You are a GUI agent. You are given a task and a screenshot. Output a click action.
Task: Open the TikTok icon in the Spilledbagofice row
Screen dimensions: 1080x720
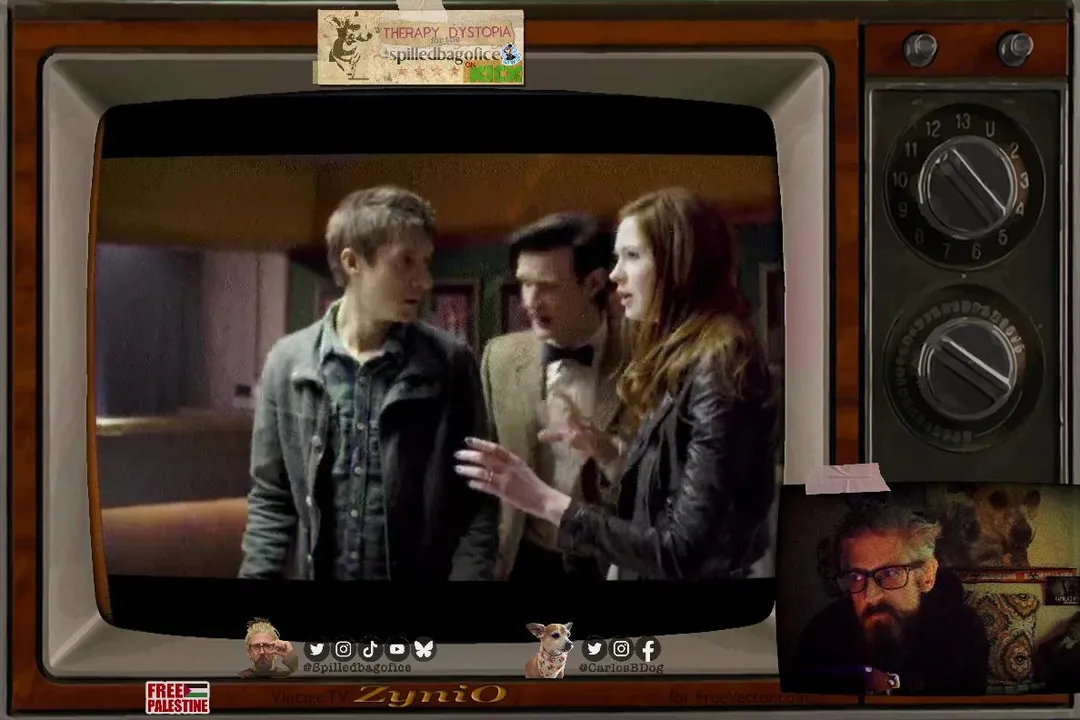click(x=370, y=649)
